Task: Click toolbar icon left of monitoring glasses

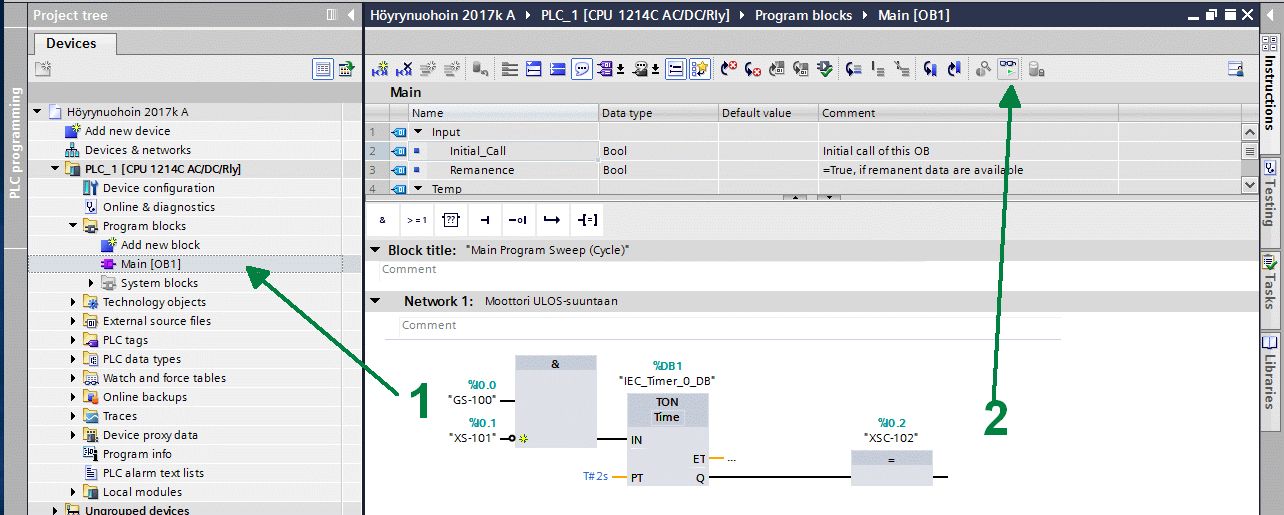Action: pyautogui.click(x=983, y=69)
